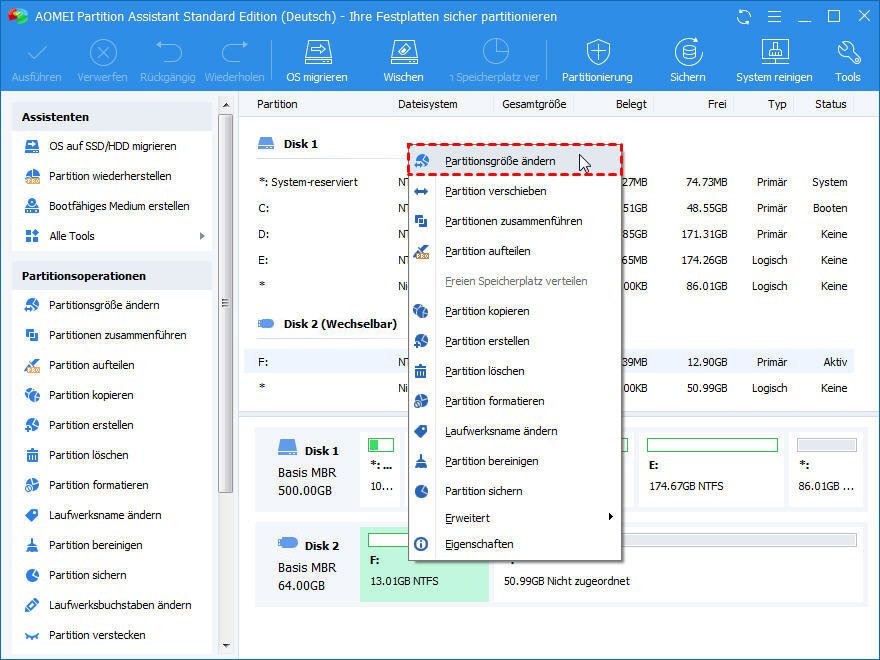Choose Partition verschieben in context menu

[x=515, y=191]
